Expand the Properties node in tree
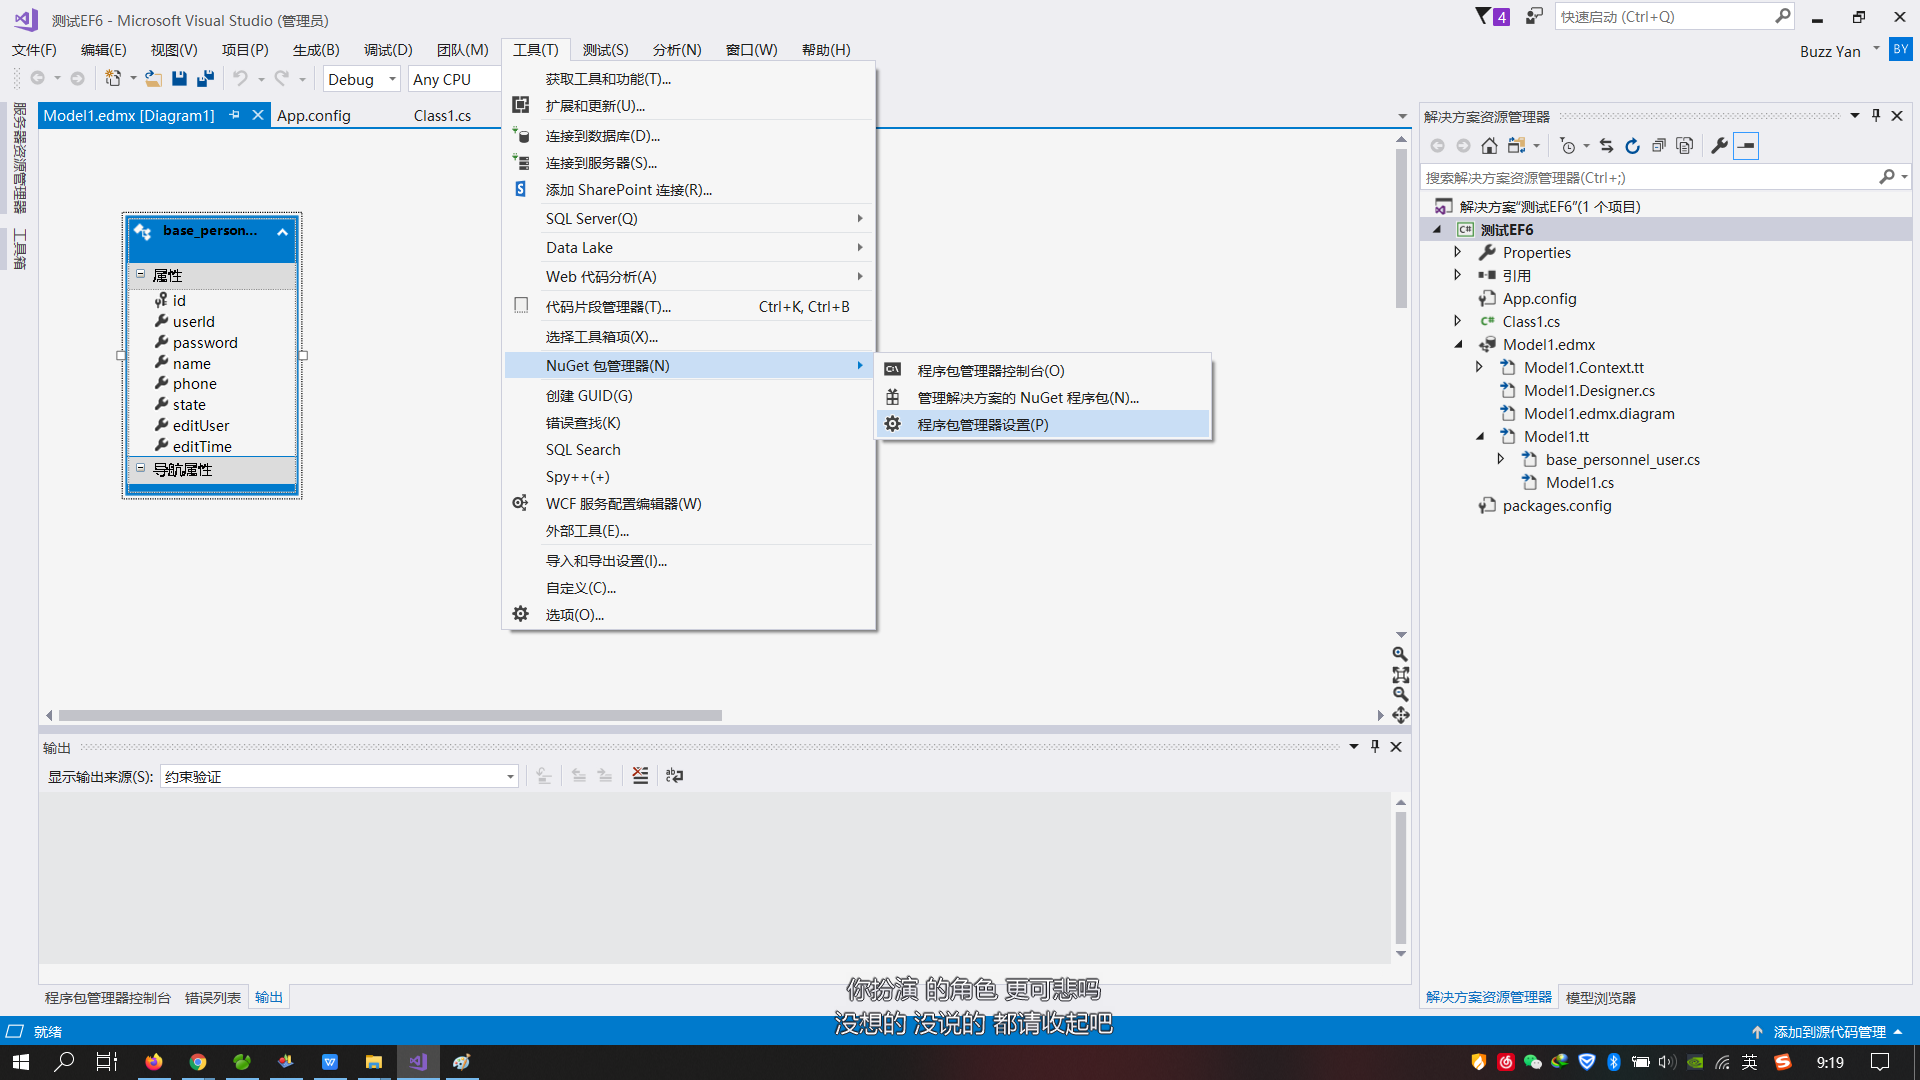The image size is (1920, 1080). (1458, 253)
